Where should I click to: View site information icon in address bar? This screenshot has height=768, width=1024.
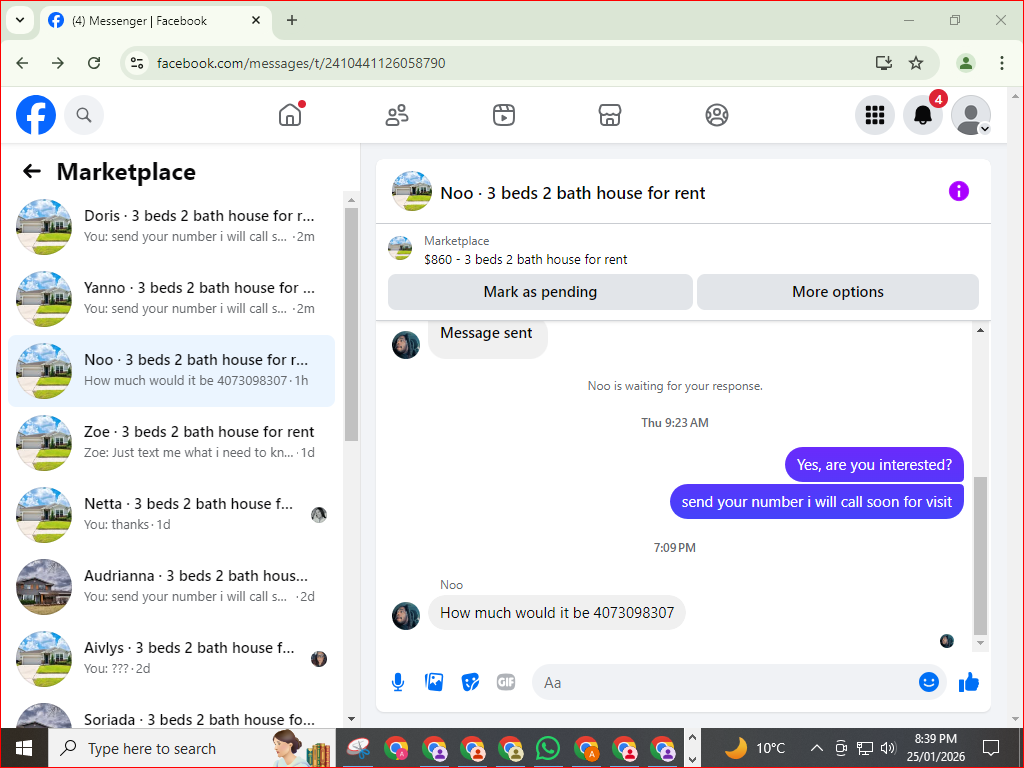pos(136,63)
